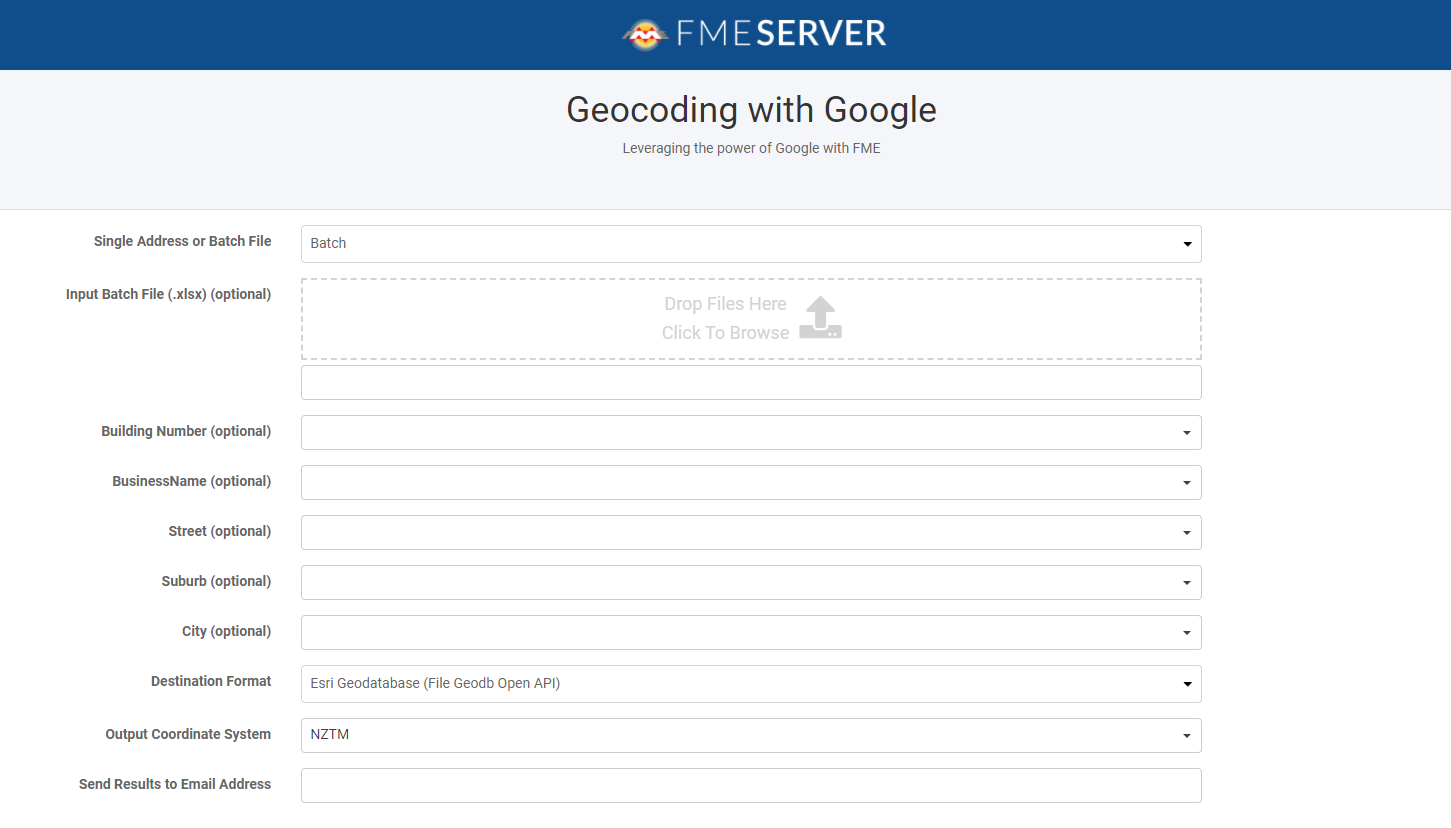Click the 'Destination Format' label
This screenshot has width=1451, height=828.
coord(211,681)
